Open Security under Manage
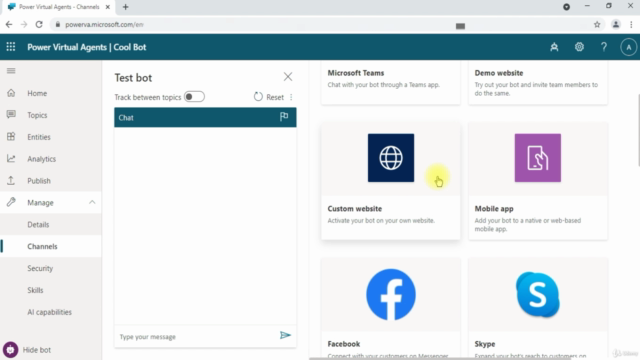Screen dimensions: 640x360 coord(40,268)
